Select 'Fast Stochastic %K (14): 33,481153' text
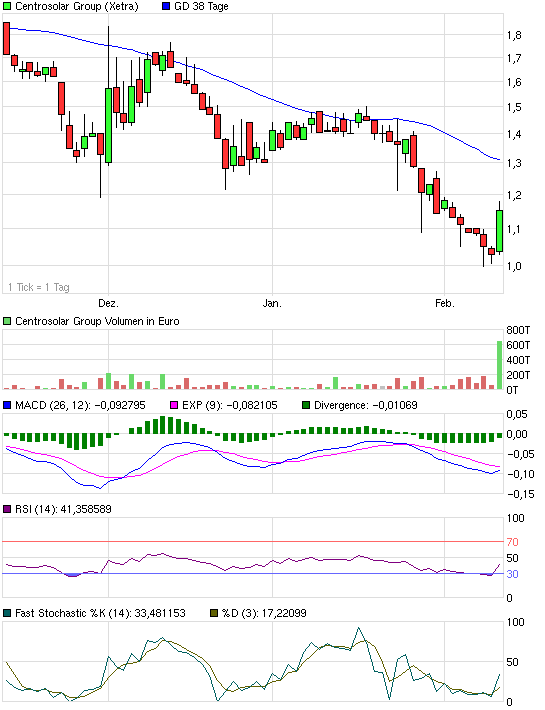Image resolution: width=545 pixels, height=710 pixels. [100, 614]
